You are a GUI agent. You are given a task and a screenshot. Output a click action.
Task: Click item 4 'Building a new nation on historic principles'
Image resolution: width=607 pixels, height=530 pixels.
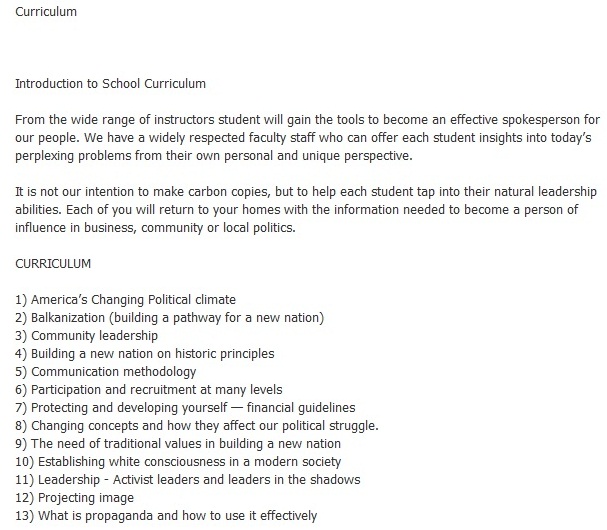coord(145,354)
